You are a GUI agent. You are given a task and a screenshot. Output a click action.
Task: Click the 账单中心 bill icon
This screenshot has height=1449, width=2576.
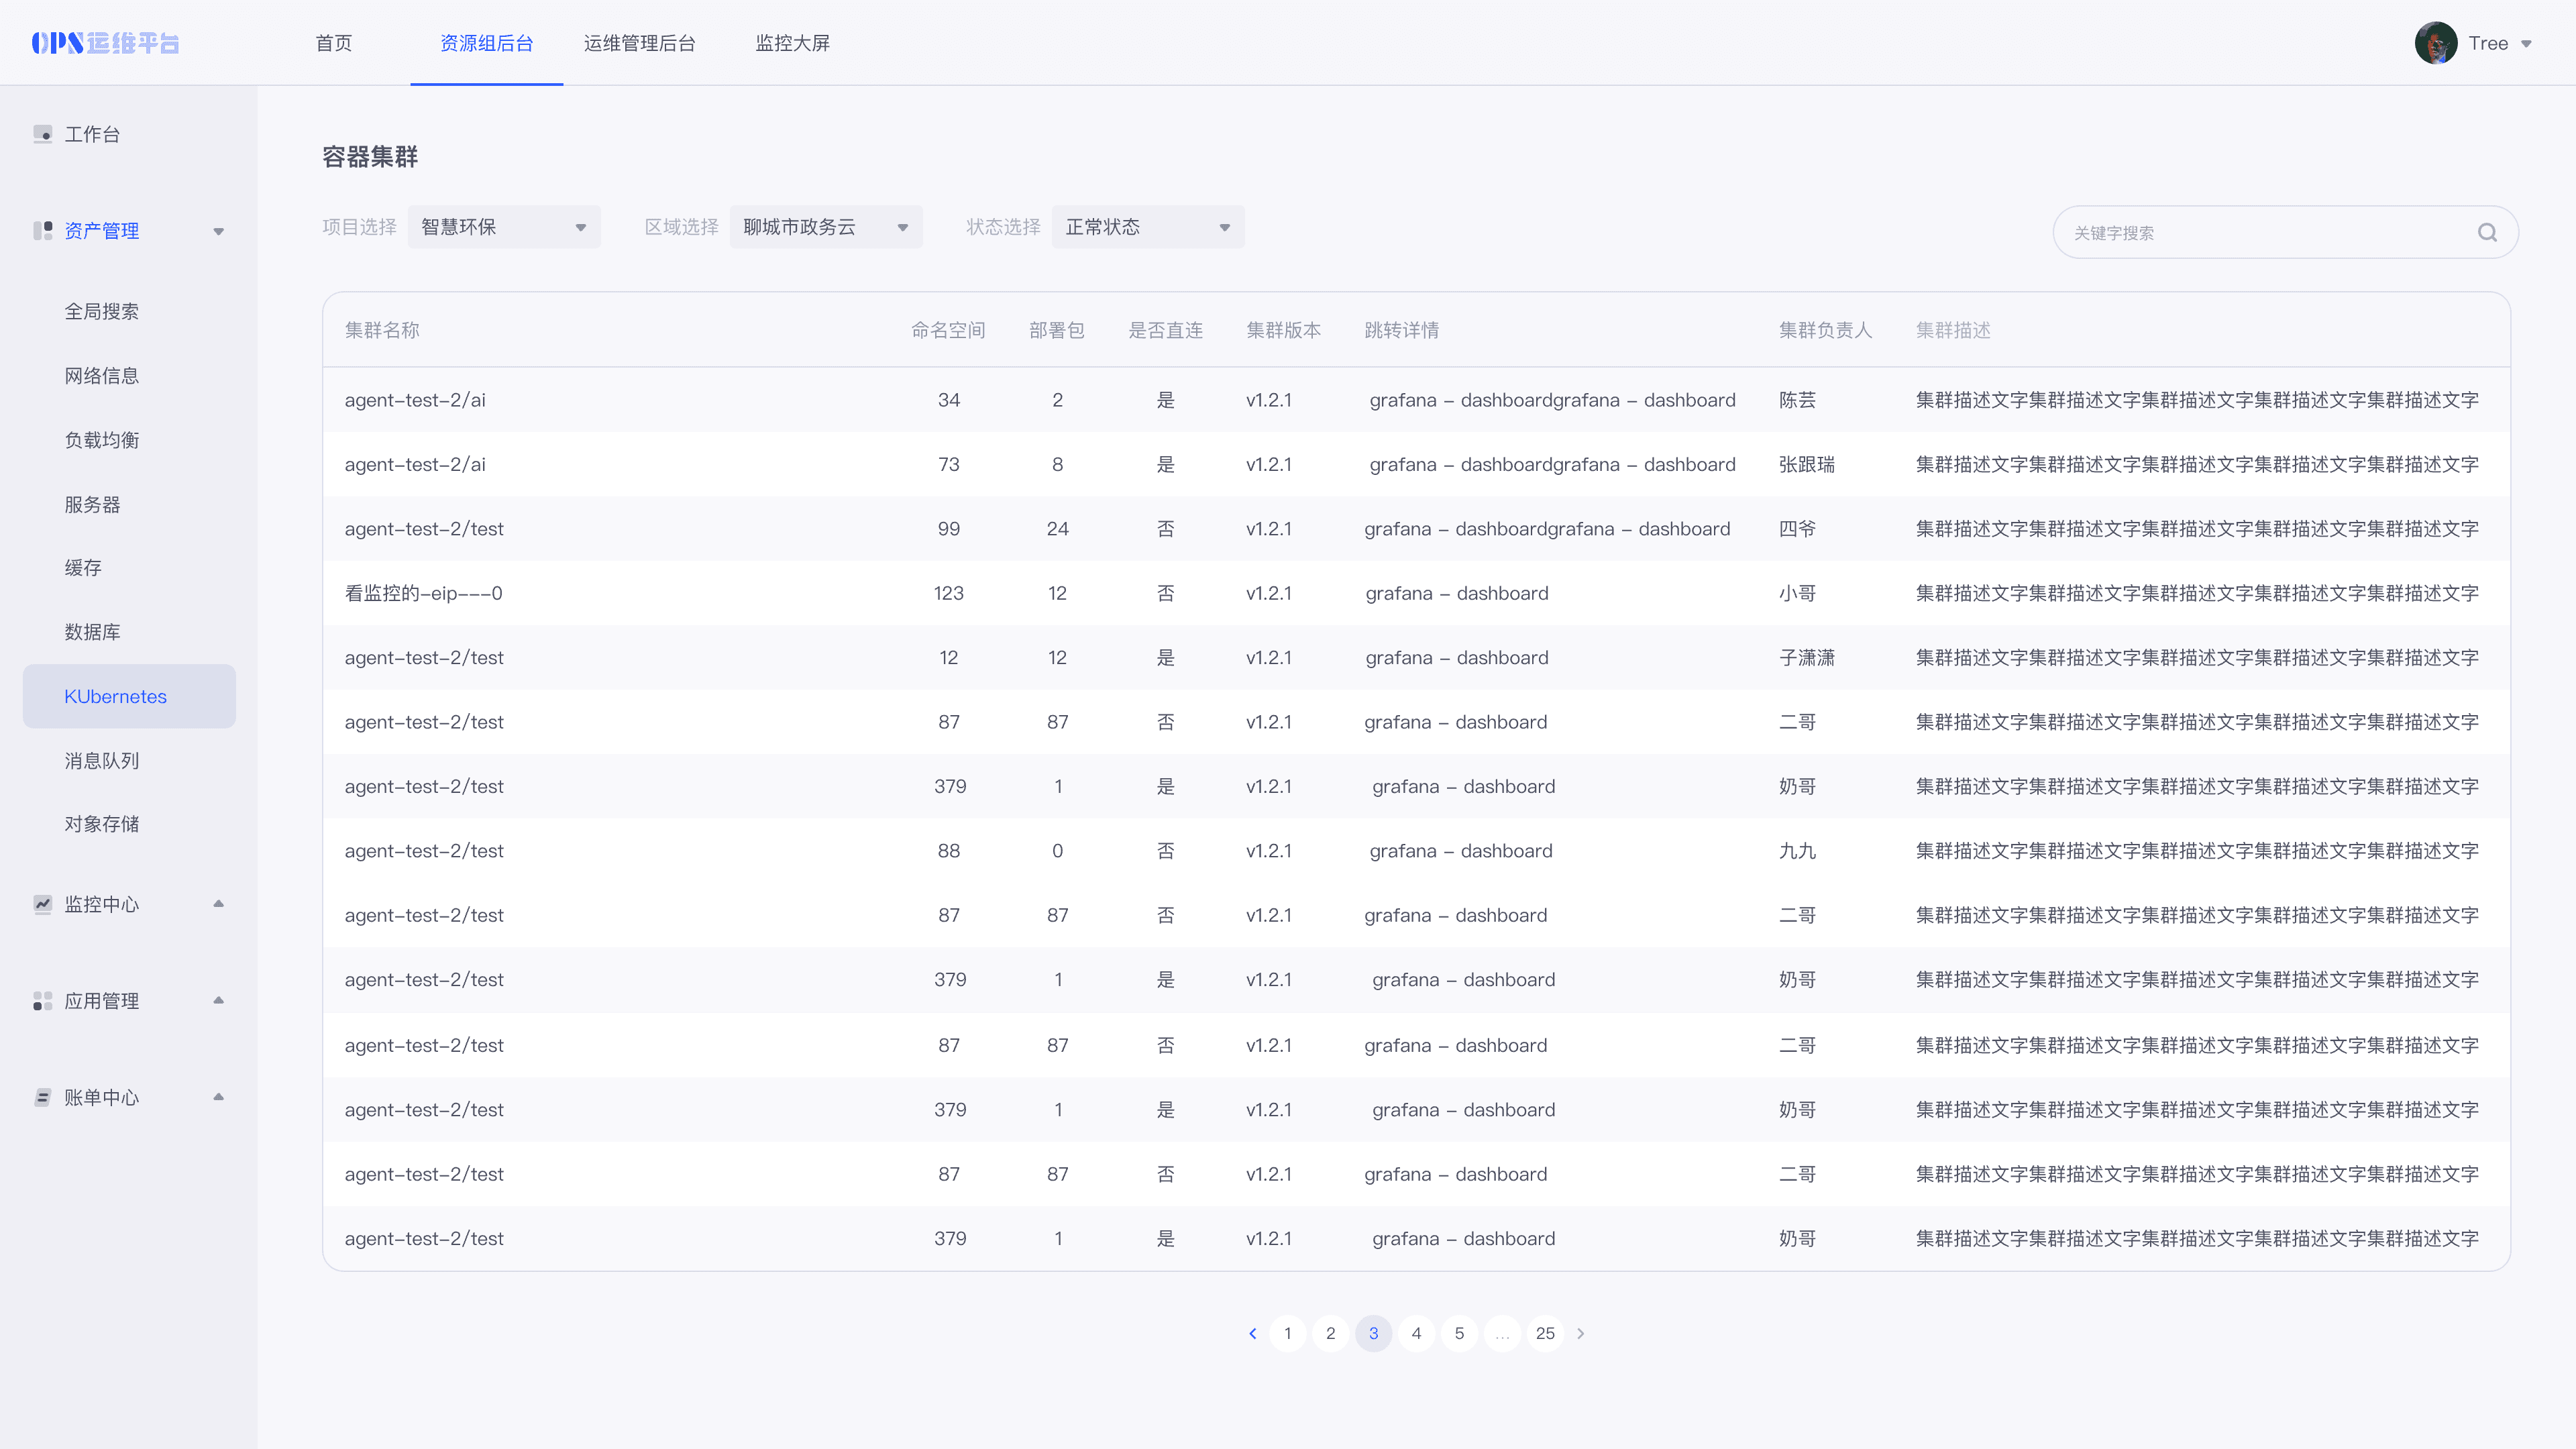(42, 1097)
